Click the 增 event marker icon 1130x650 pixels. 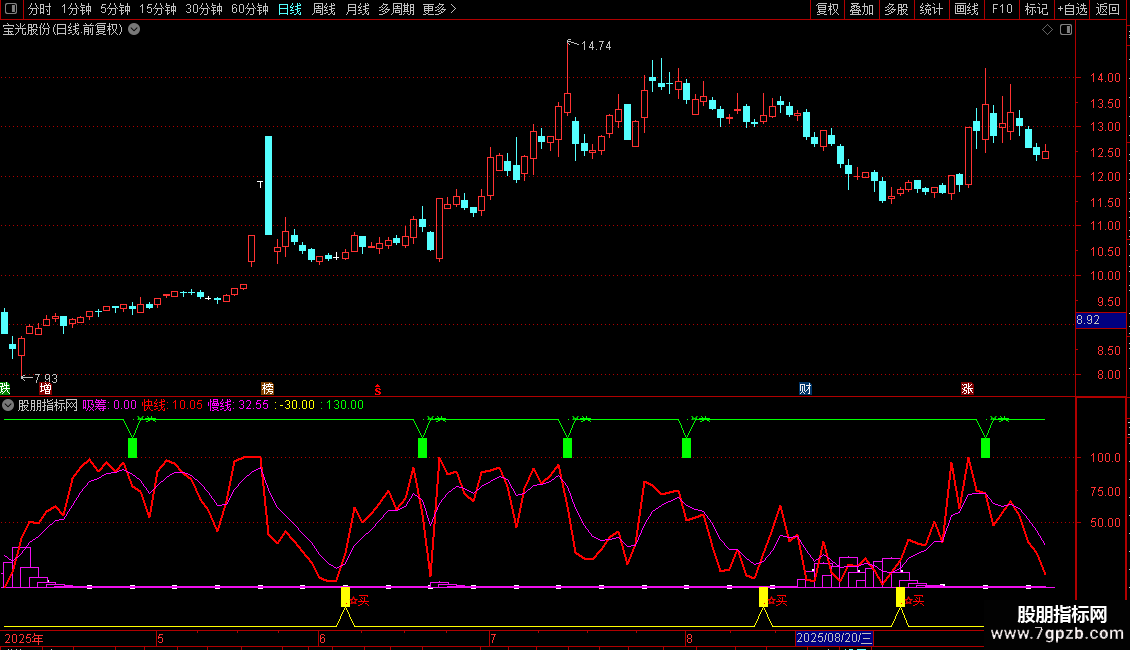coord(45,388)
